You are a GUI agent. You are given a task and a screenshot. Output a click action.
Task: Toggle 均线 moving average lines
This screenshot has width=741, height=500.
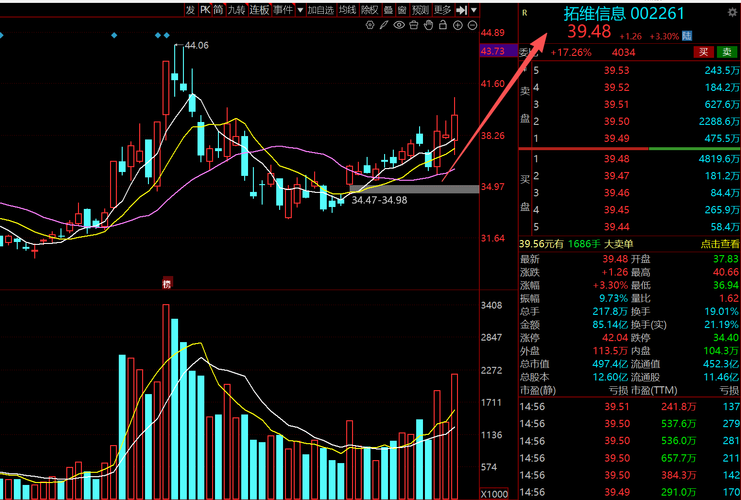coord(347,10)
